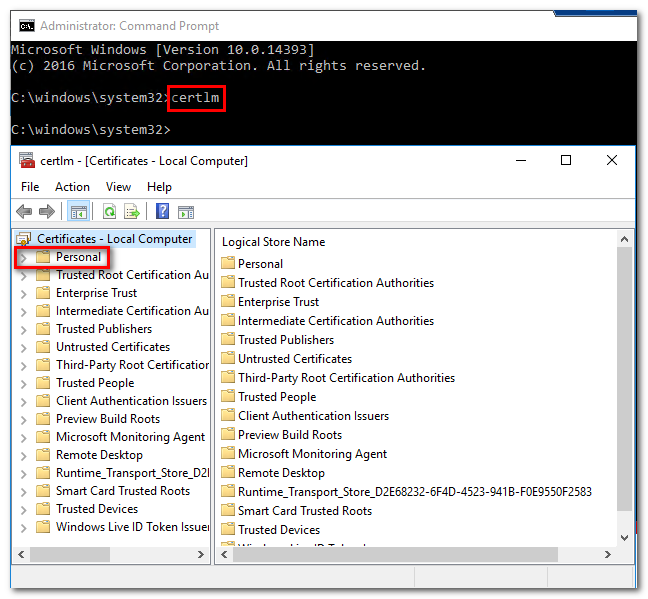Image resolution: width=648 pixels, height=599 pixels.
Task: Select Windows Live ID Token Issuer in tree
Action: point(133,527)
